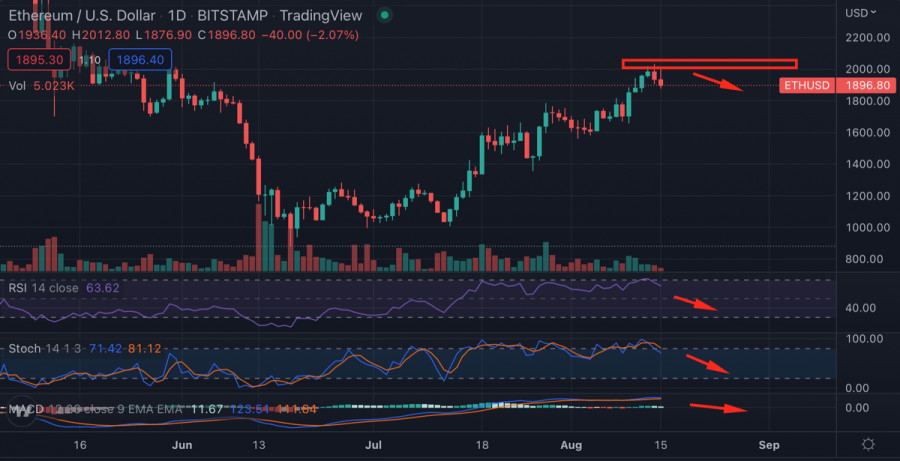Click red arrow in RSI pane
Image resolution: width=900 pixels, height=461 pixels.
click(x=695, y=304)
